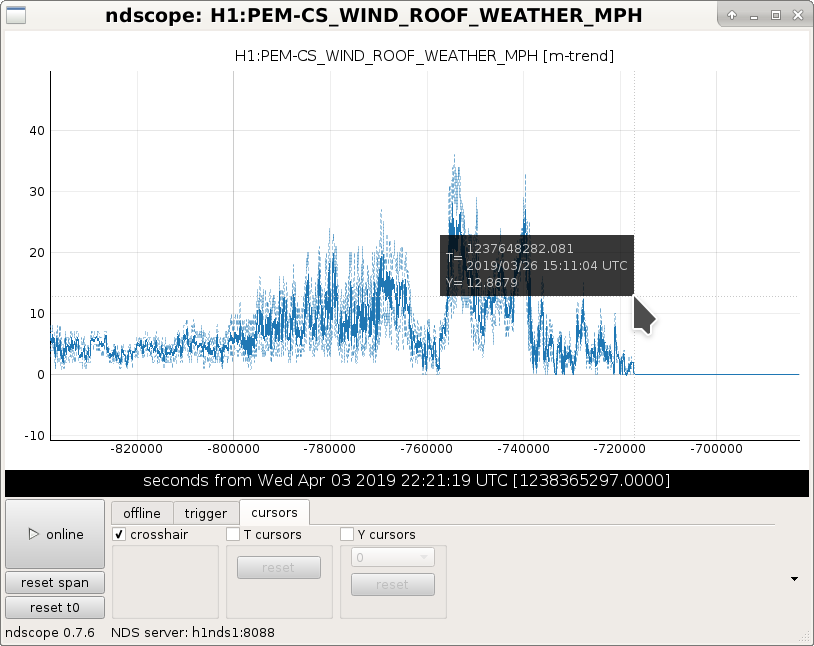The width and height of the screenshot is (814, 646).
Task: Click the window menu icon in title bar
Action: tap(16, 15)
